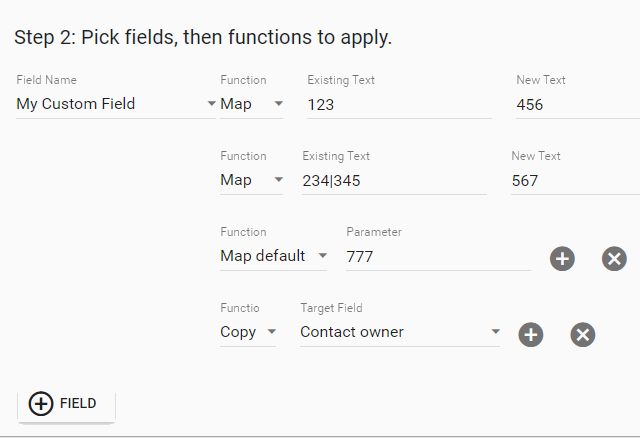Open the Contact owner target field dropdown

coord(400,332)
